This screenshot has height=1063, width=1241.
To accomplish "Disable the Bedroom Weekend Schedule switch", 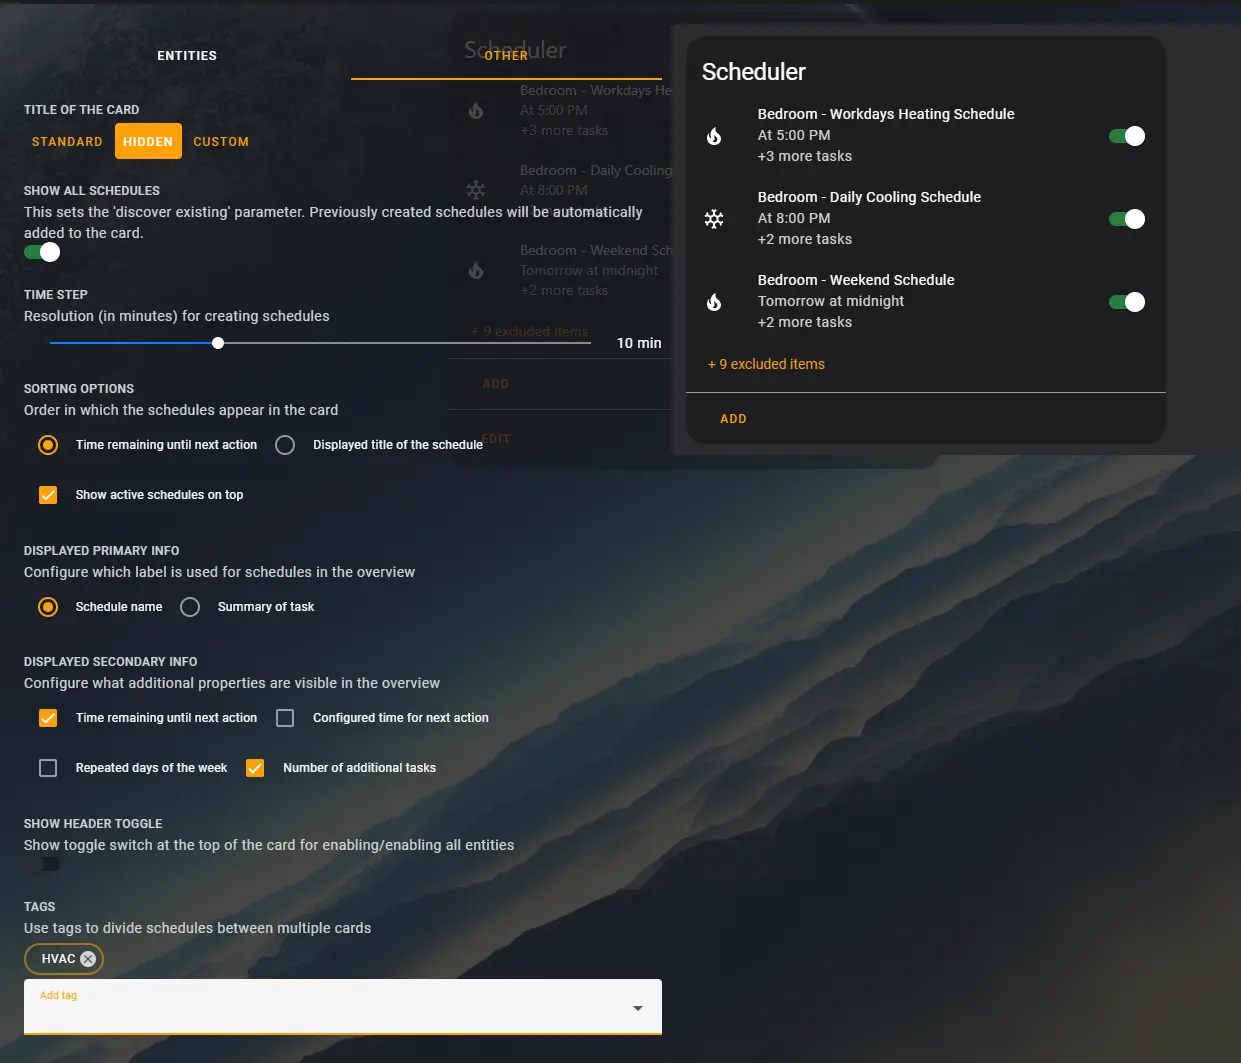I will pos(1127,302).
